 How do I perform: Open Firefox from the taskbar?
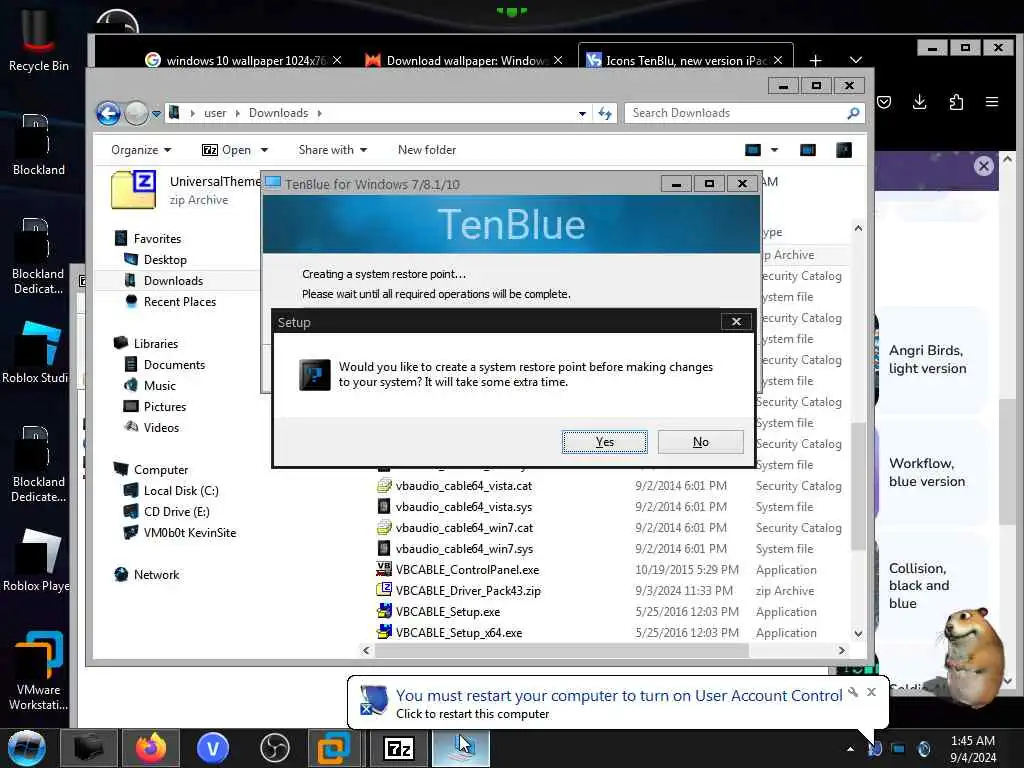(151, 748)
